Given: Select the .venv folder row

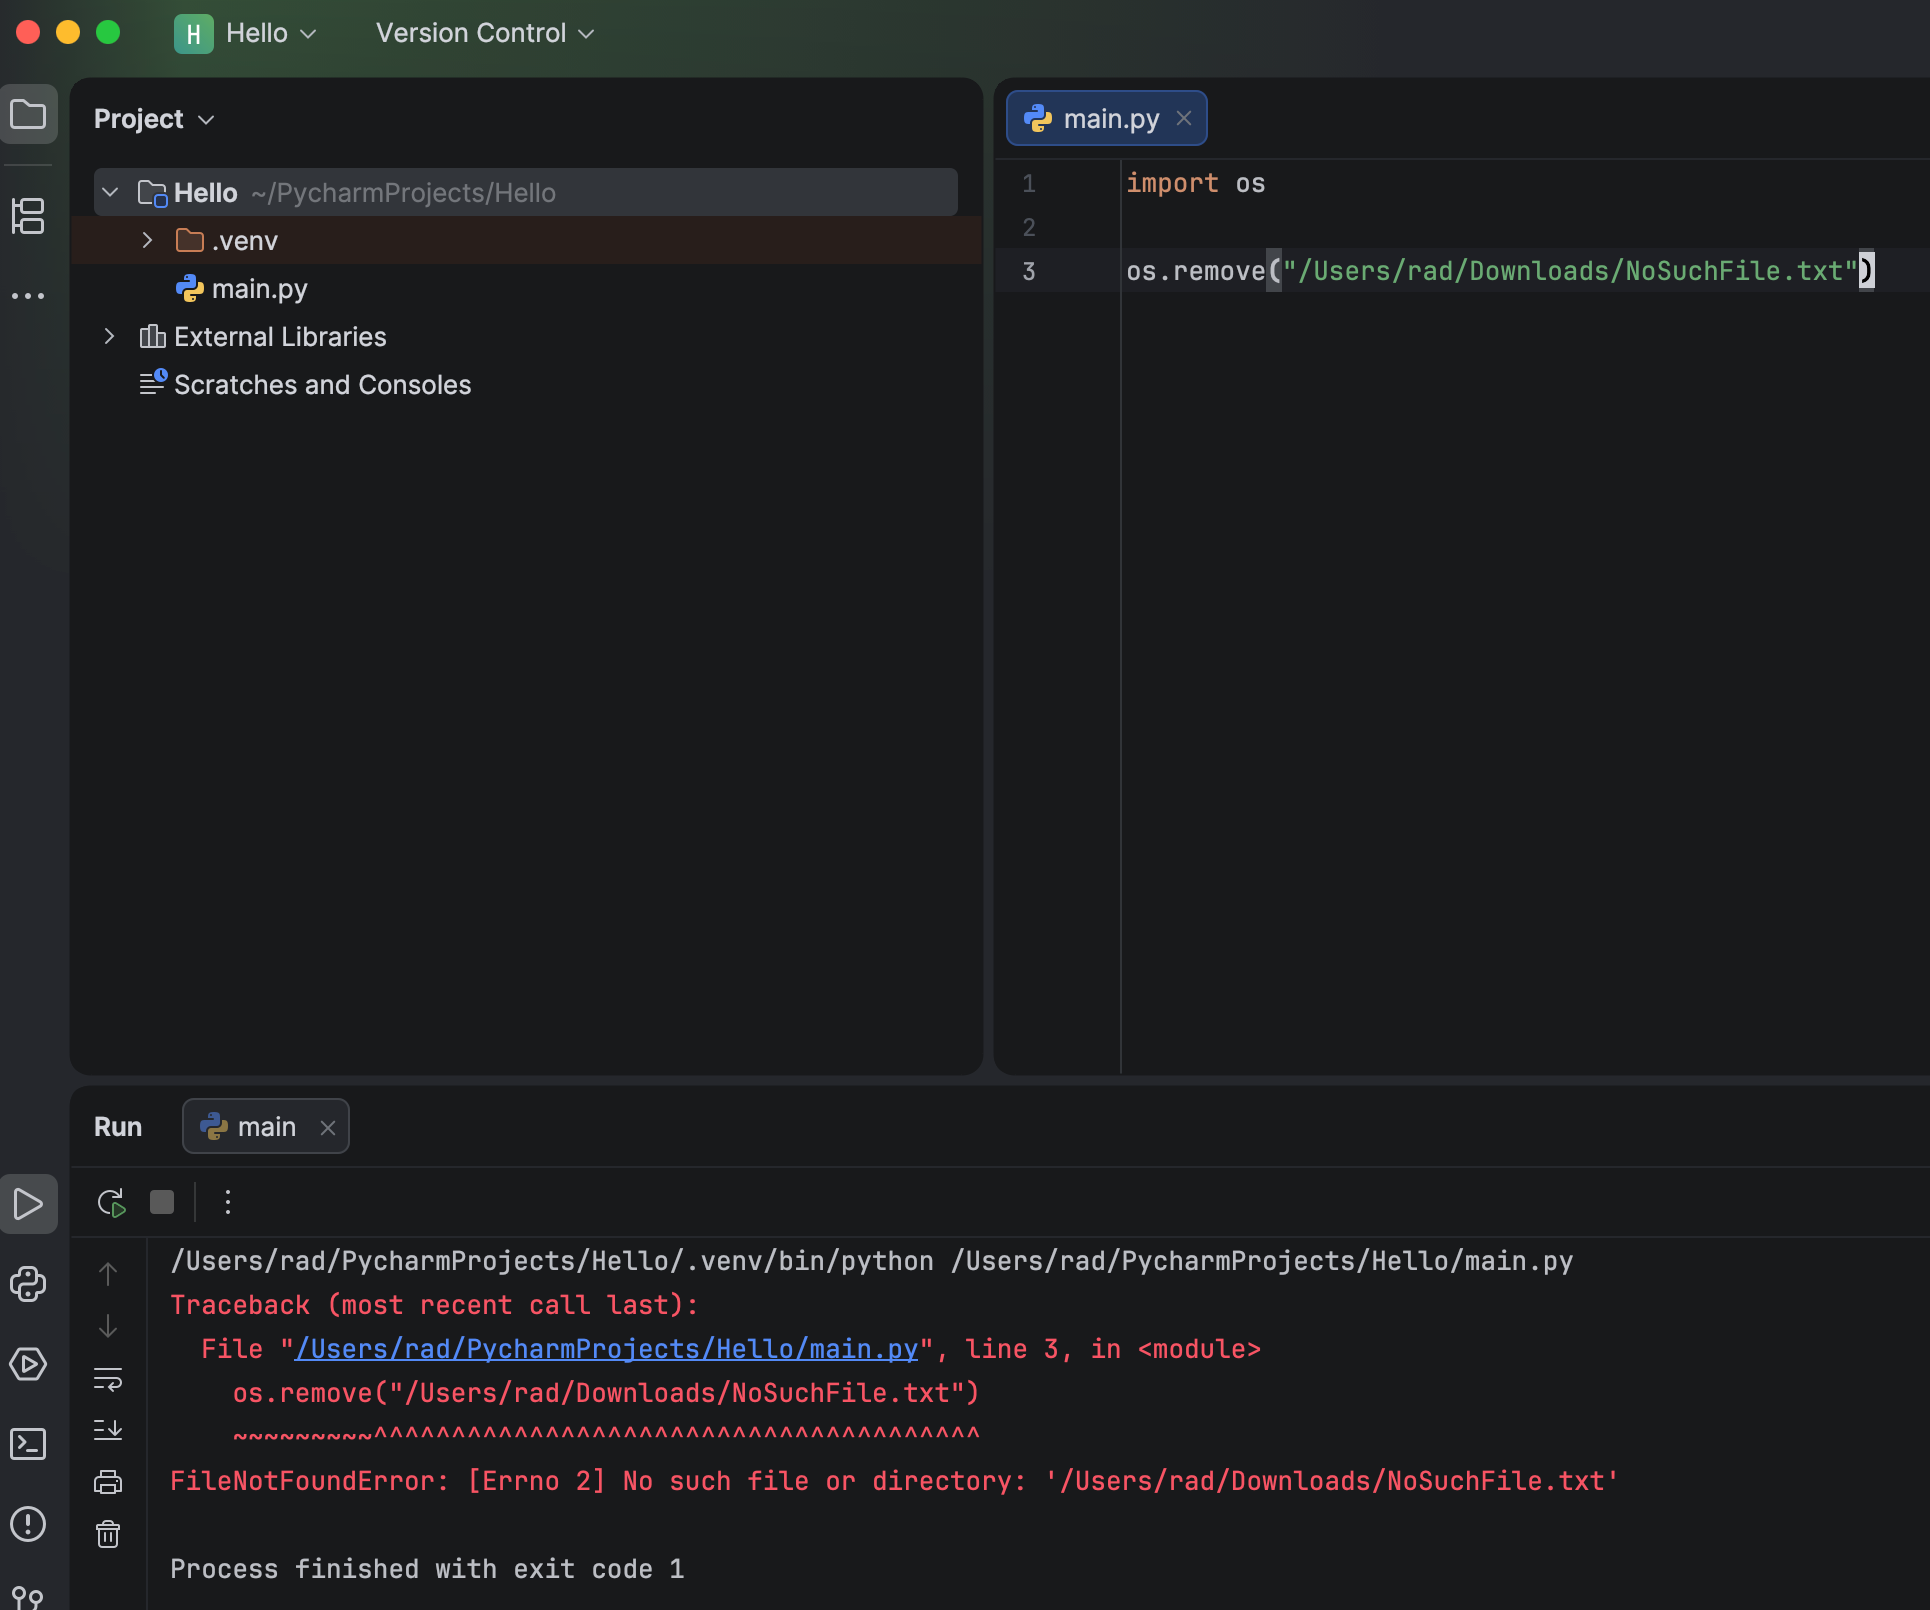Looking at the screenshot, I should 526,240.
